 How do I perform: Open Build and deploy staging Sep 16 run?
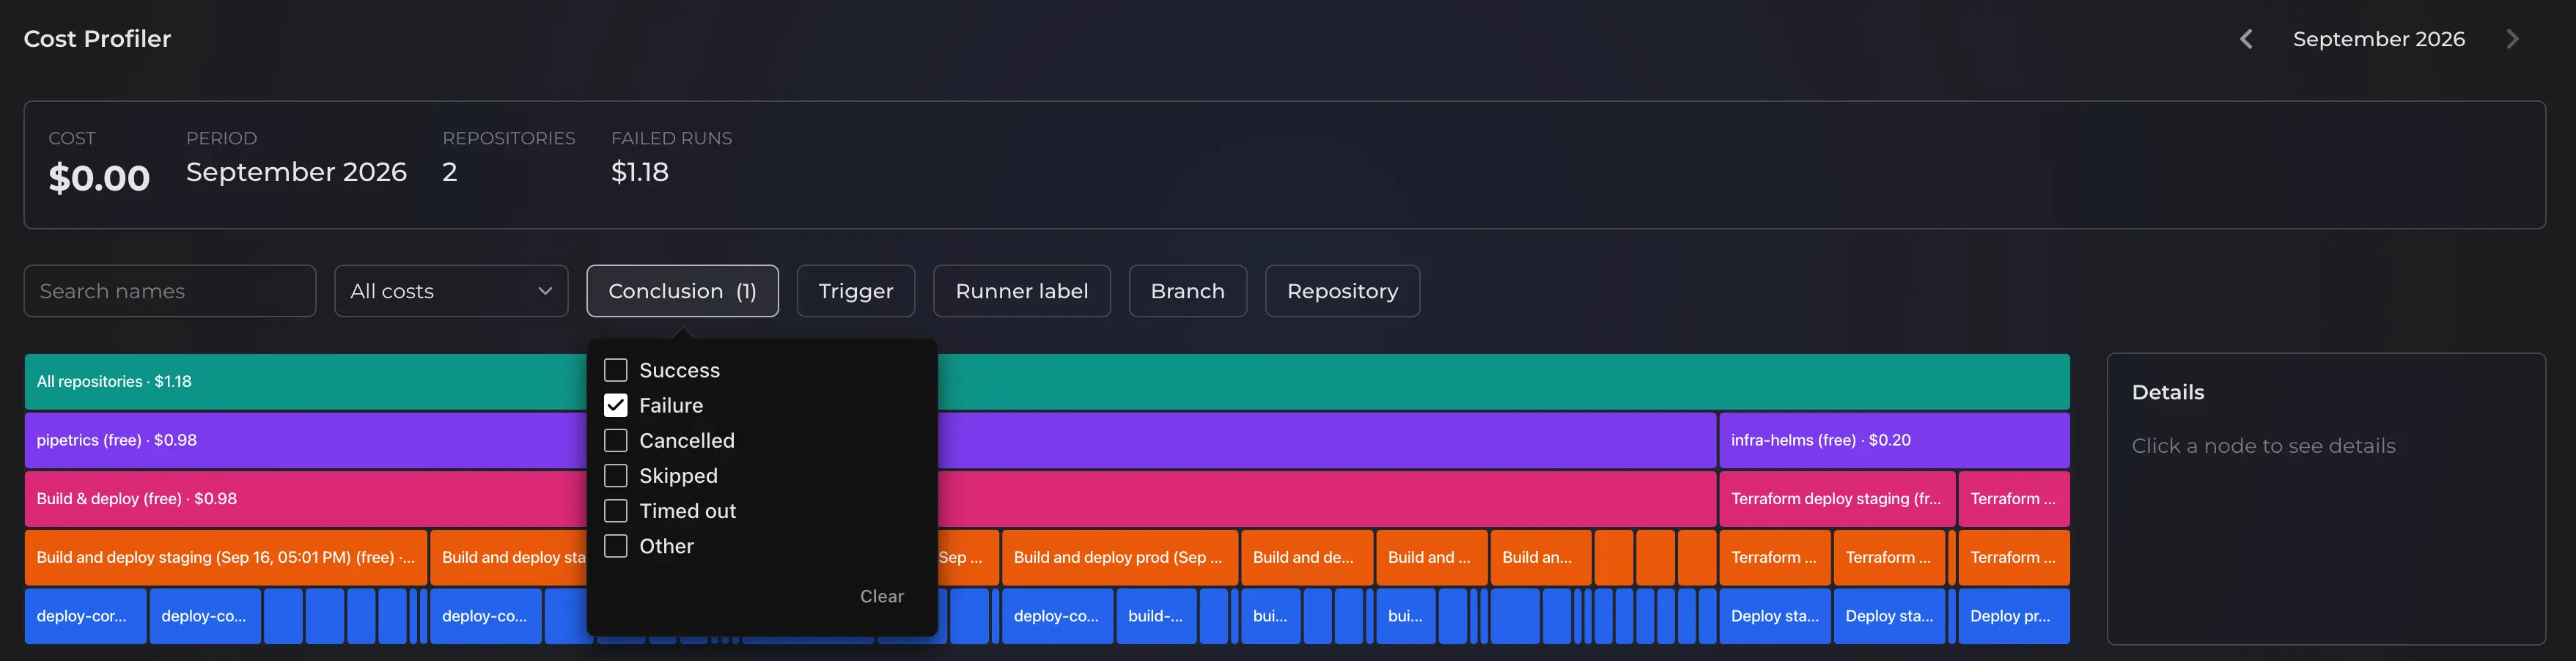(x=226, y=557)
